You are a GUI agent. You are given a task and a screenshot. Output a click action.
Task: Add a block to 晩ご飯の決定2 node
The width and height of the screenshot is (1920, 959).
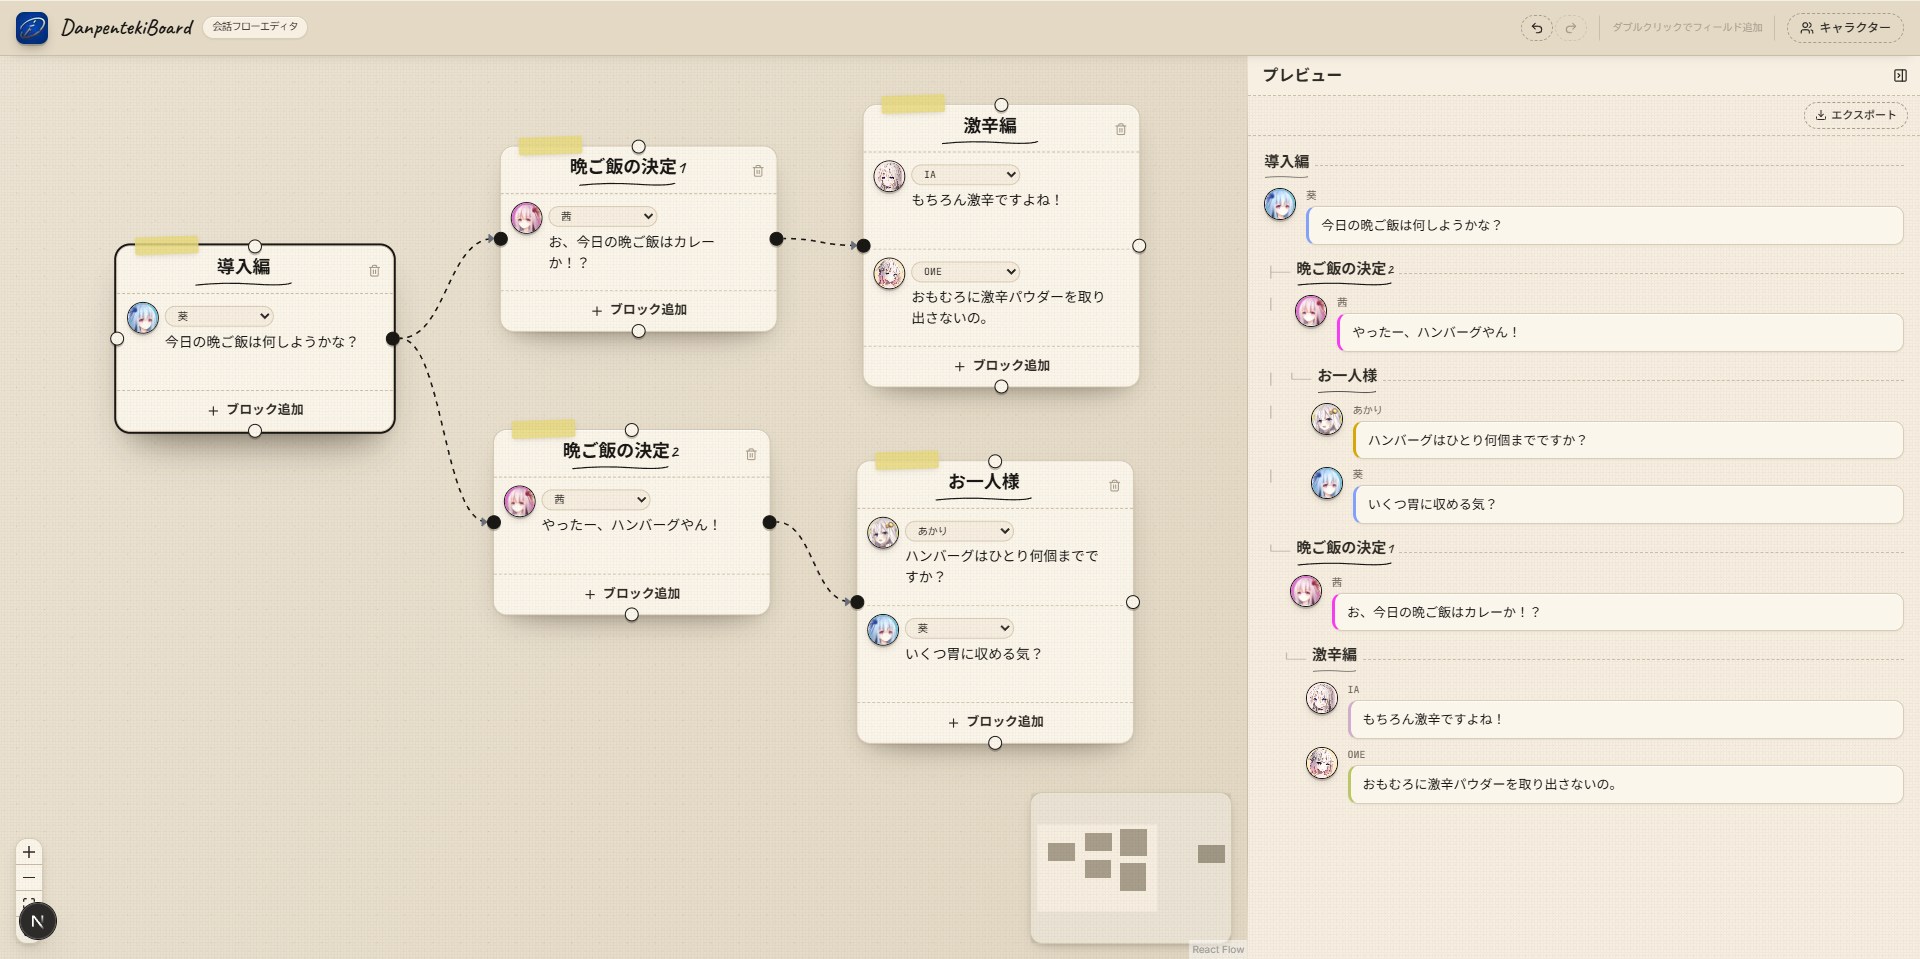pos(631,594)
